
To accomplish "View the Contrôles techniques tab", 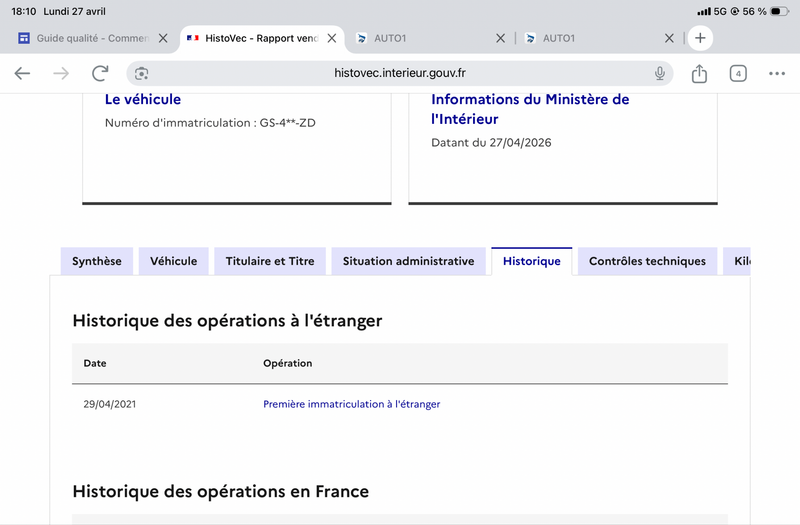I will pyautogui.click(x=647, y=261).
